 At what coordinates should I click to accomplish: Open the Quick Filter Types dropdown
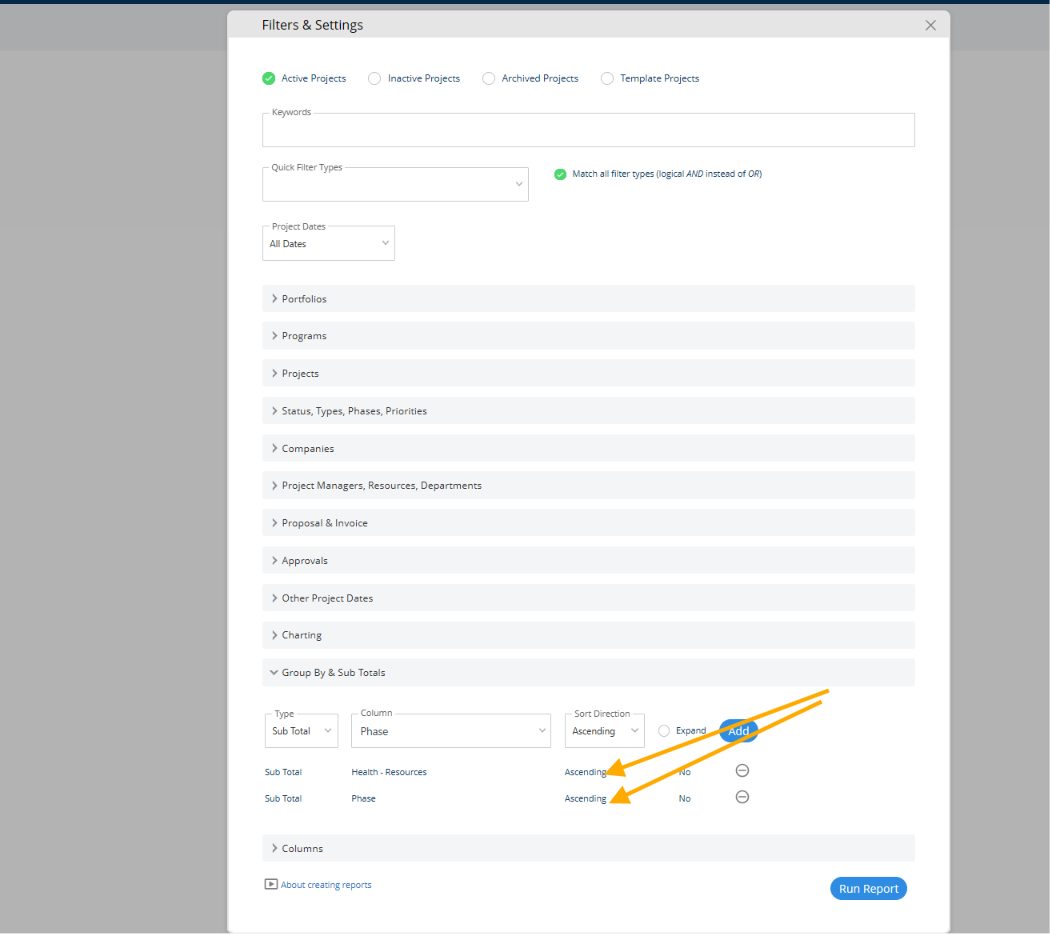(395, 184)
